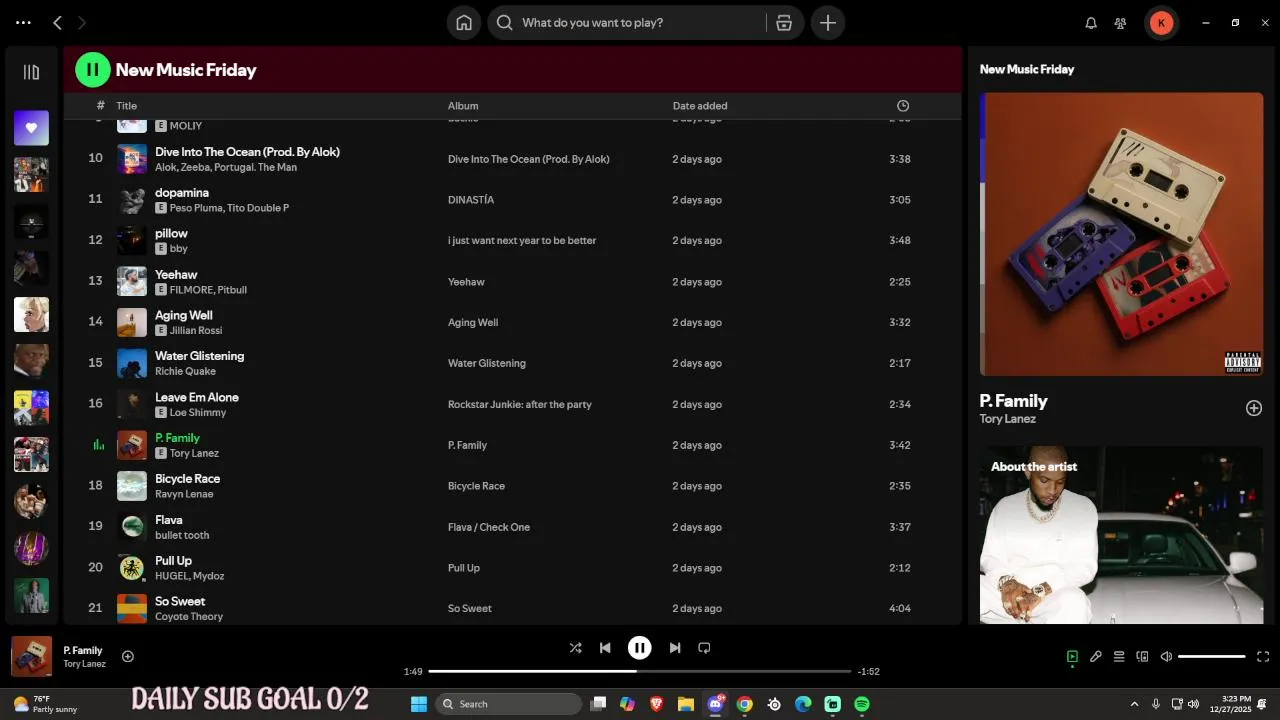Open Microsoft Edge from taskbar
The height and width of the screenshot is (720, 1280).
803,704
